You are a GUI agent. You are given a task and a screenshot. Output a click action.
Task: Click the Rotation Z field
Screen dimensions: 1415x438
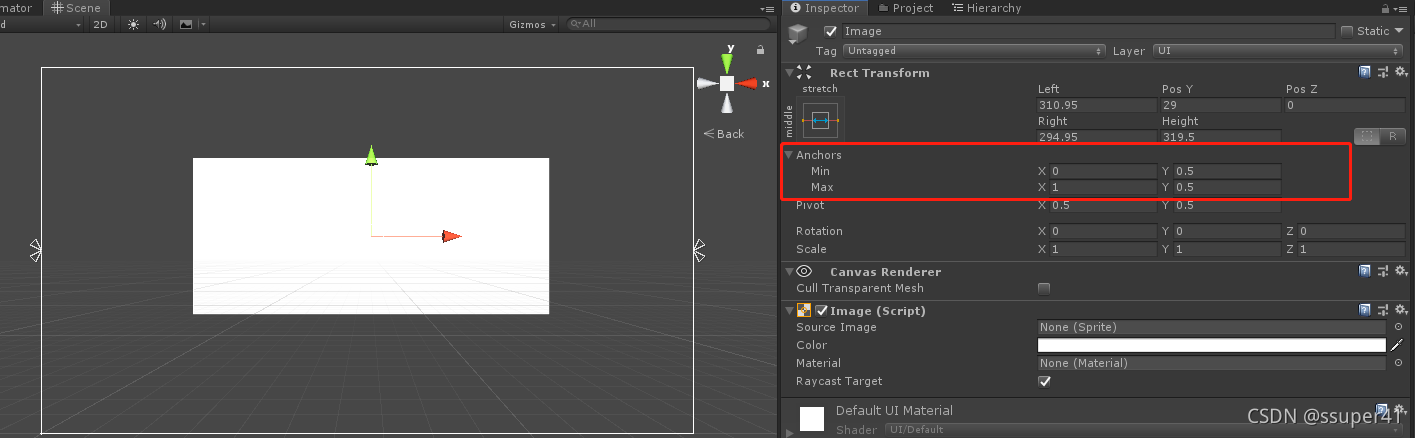point(1351,231)
